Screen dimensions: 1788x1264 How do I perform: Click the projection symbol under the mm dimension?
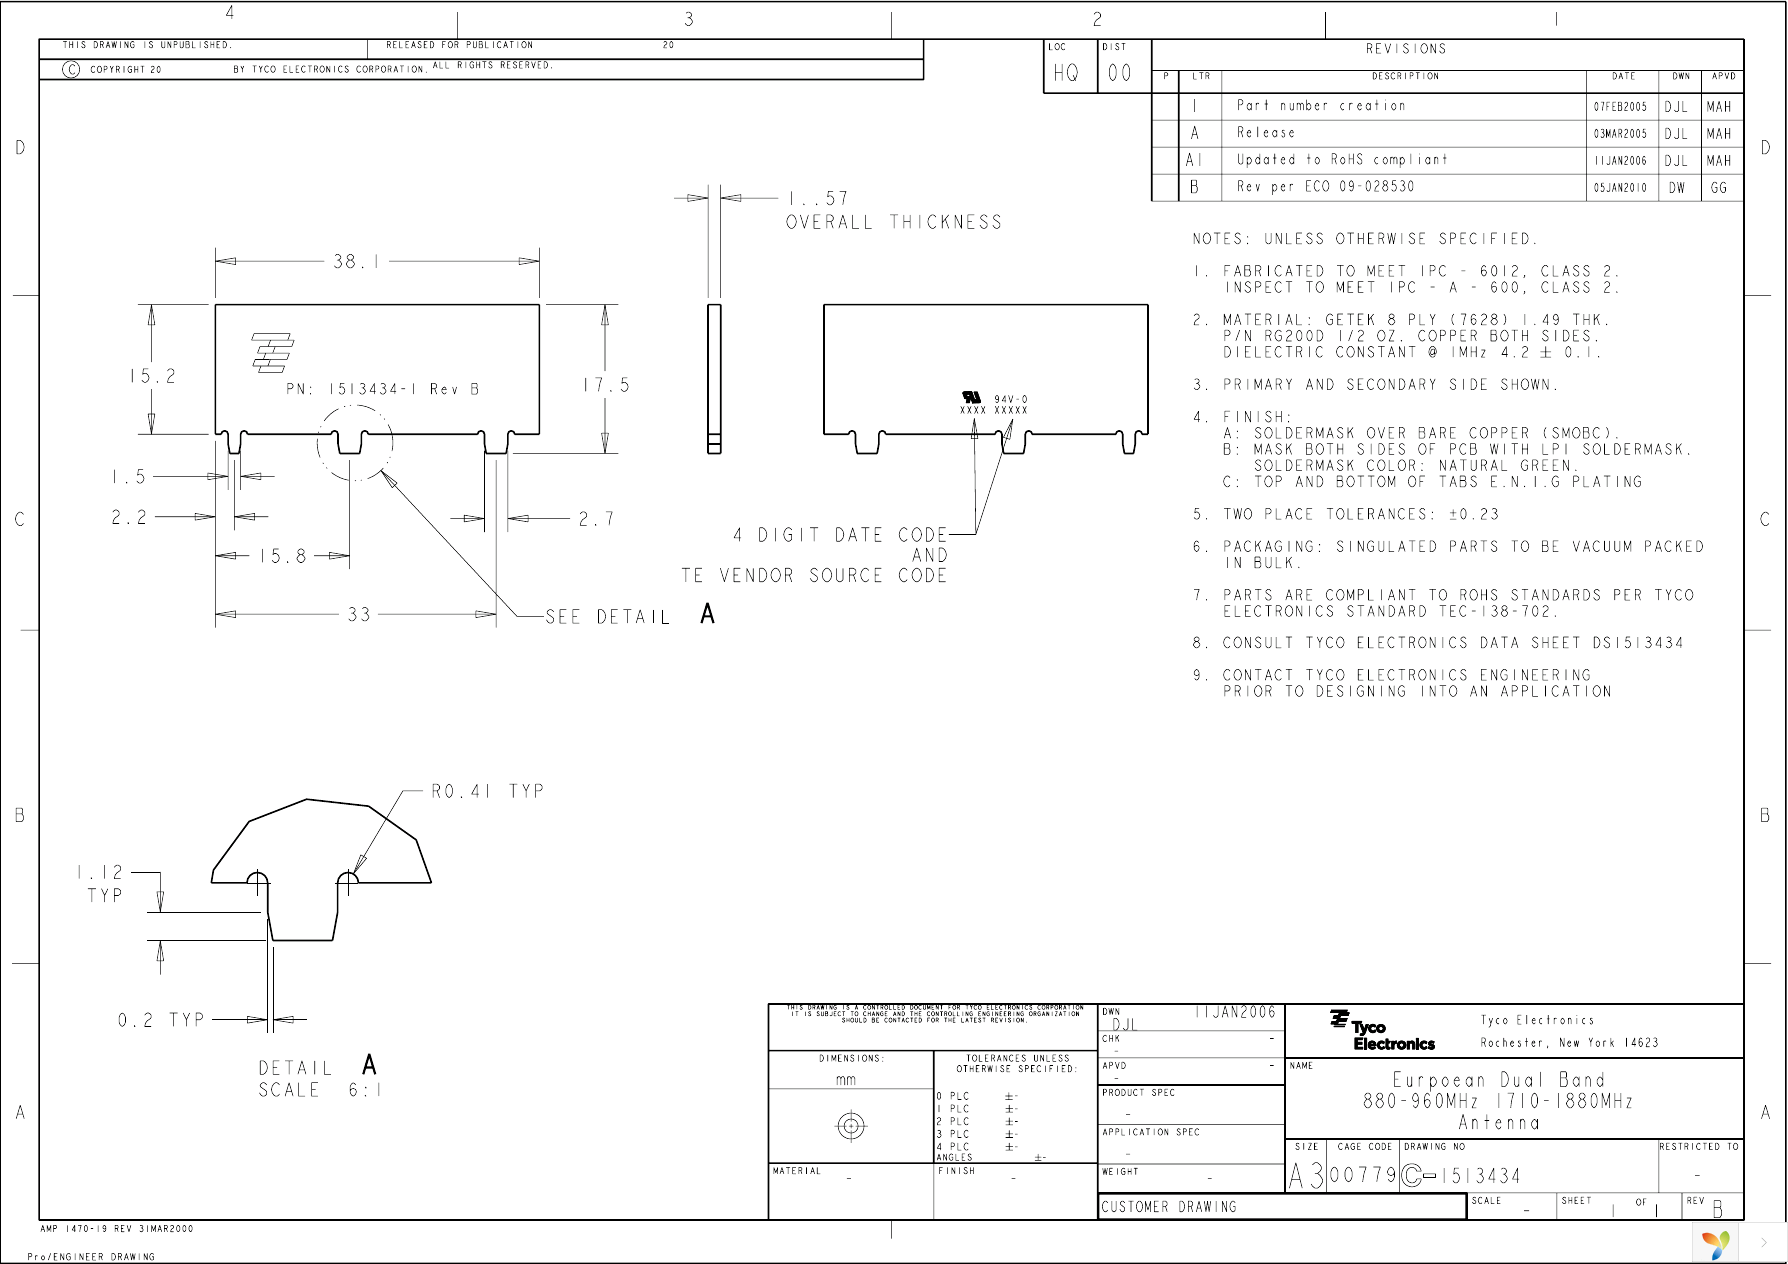pyautogui.click(x=851, y=1127)
